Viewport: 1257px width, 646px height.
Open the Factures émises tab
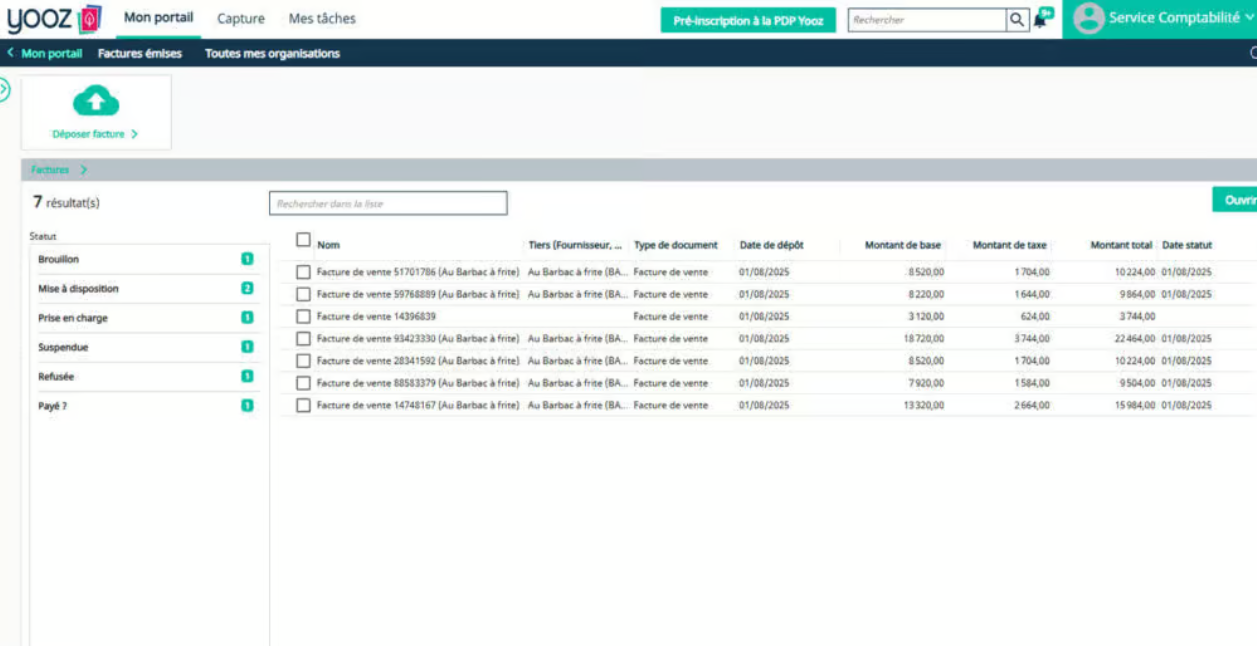[x=140, y=54]
